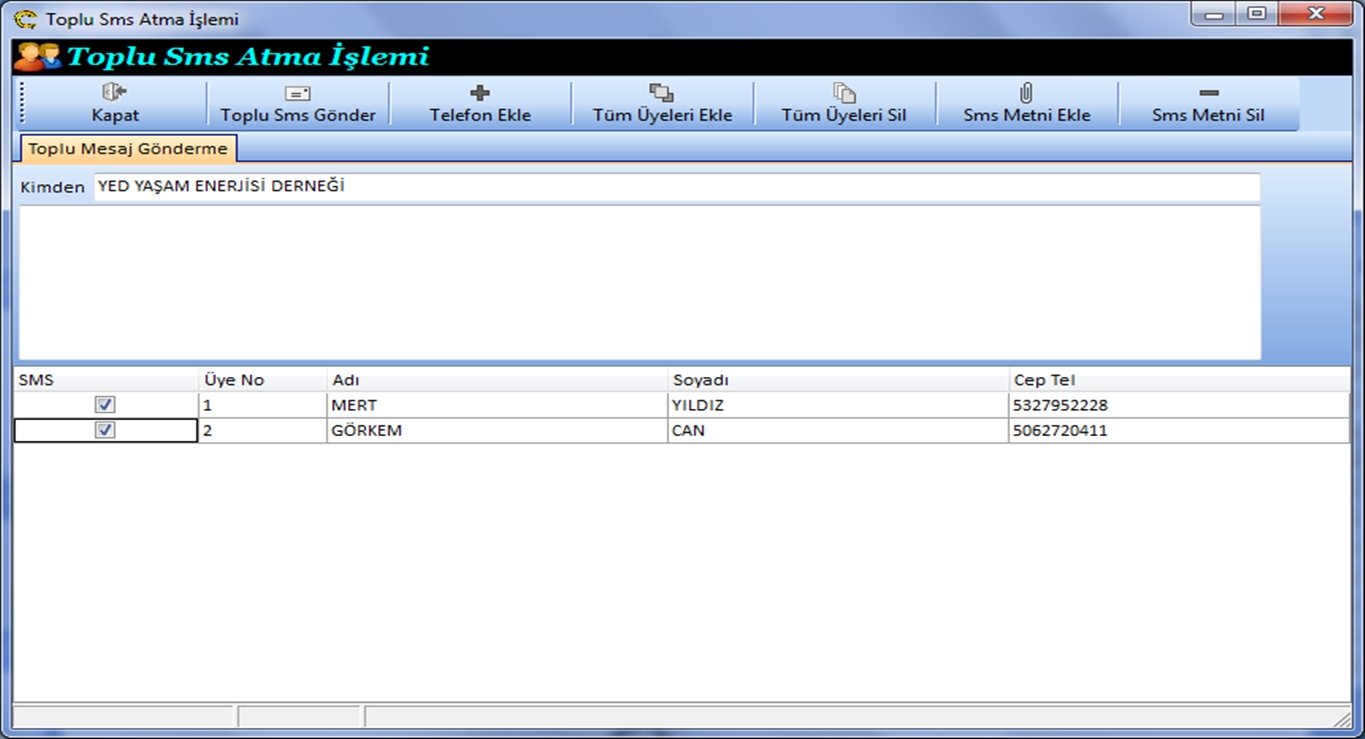1365x739 pixels.
Task: Uncheck SMS checkbox for GÖRKEM CAN
Action: tap(105, 430)
